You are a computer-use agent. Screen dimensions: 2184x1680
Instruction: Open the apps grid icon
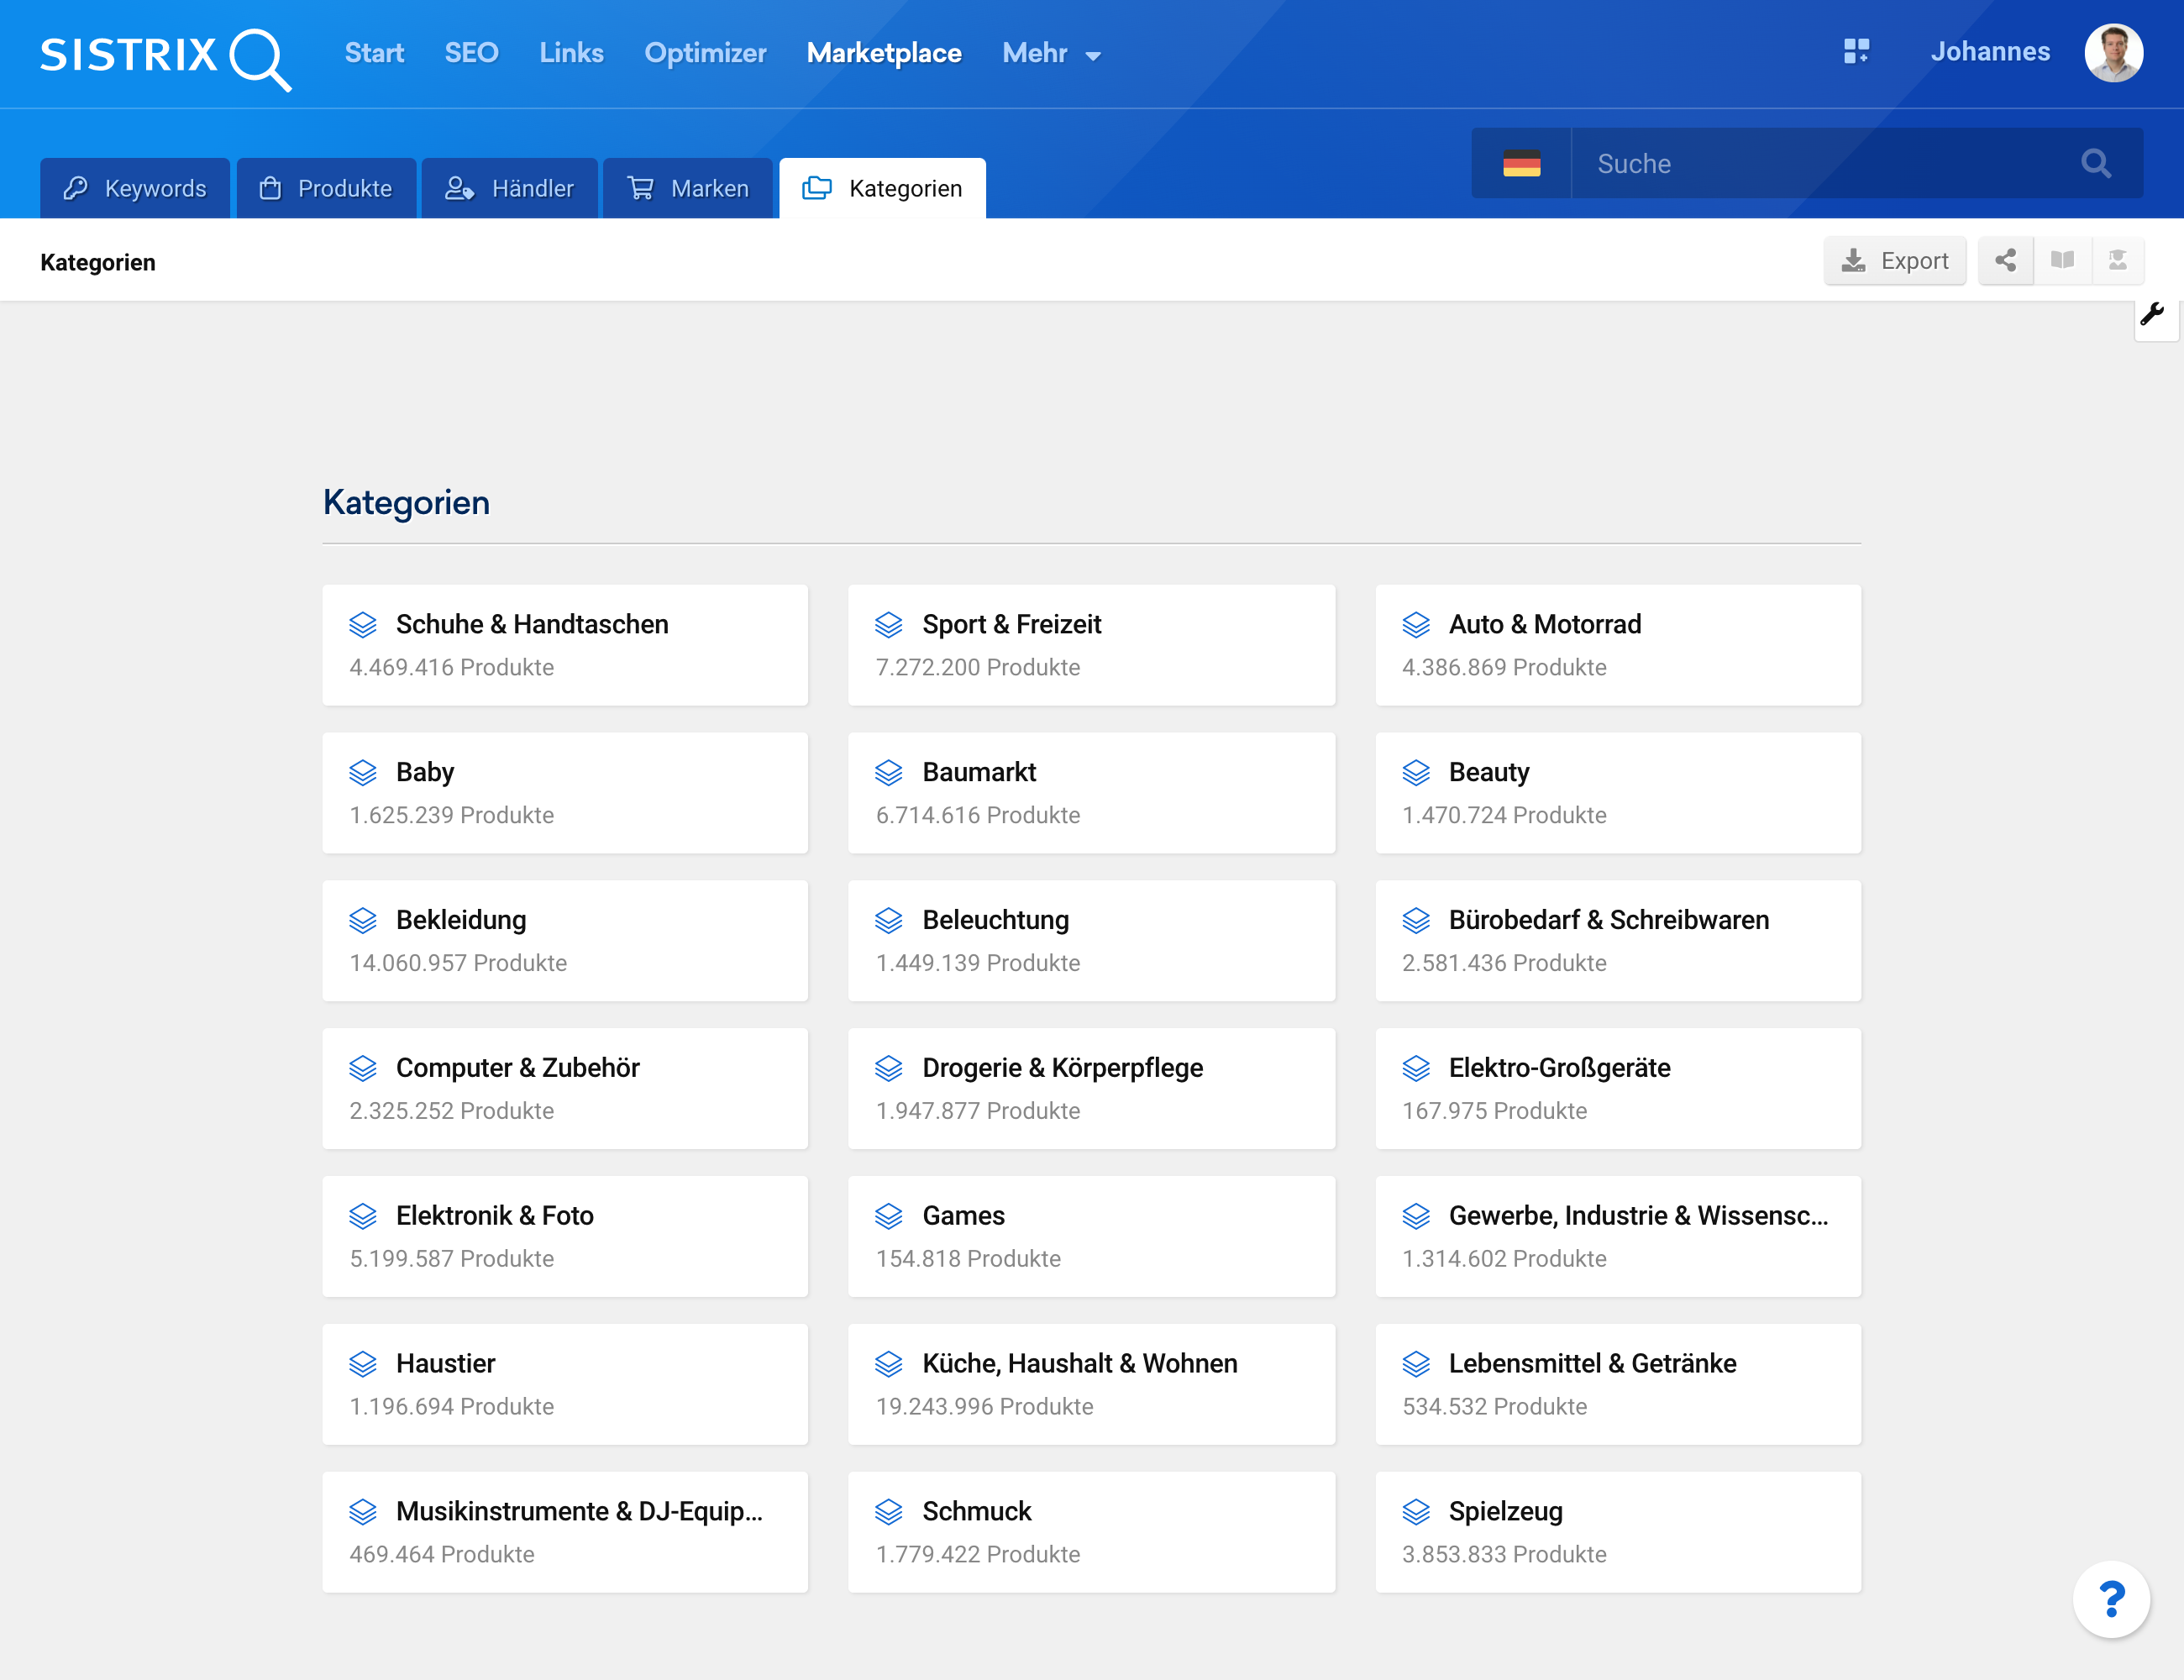pyautogui.click(x=1856, y=52)
